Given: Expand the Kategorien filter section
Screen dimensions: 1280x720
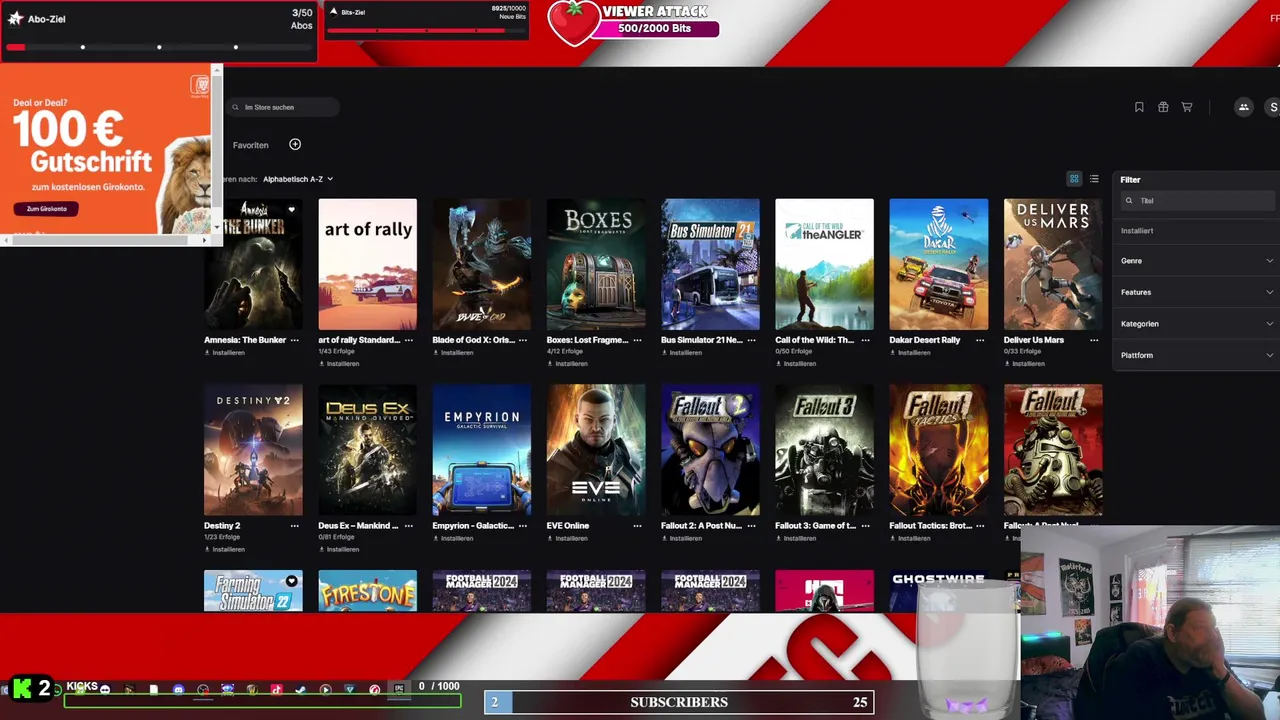Looking at the screenshot, I should coord(1197,324).
